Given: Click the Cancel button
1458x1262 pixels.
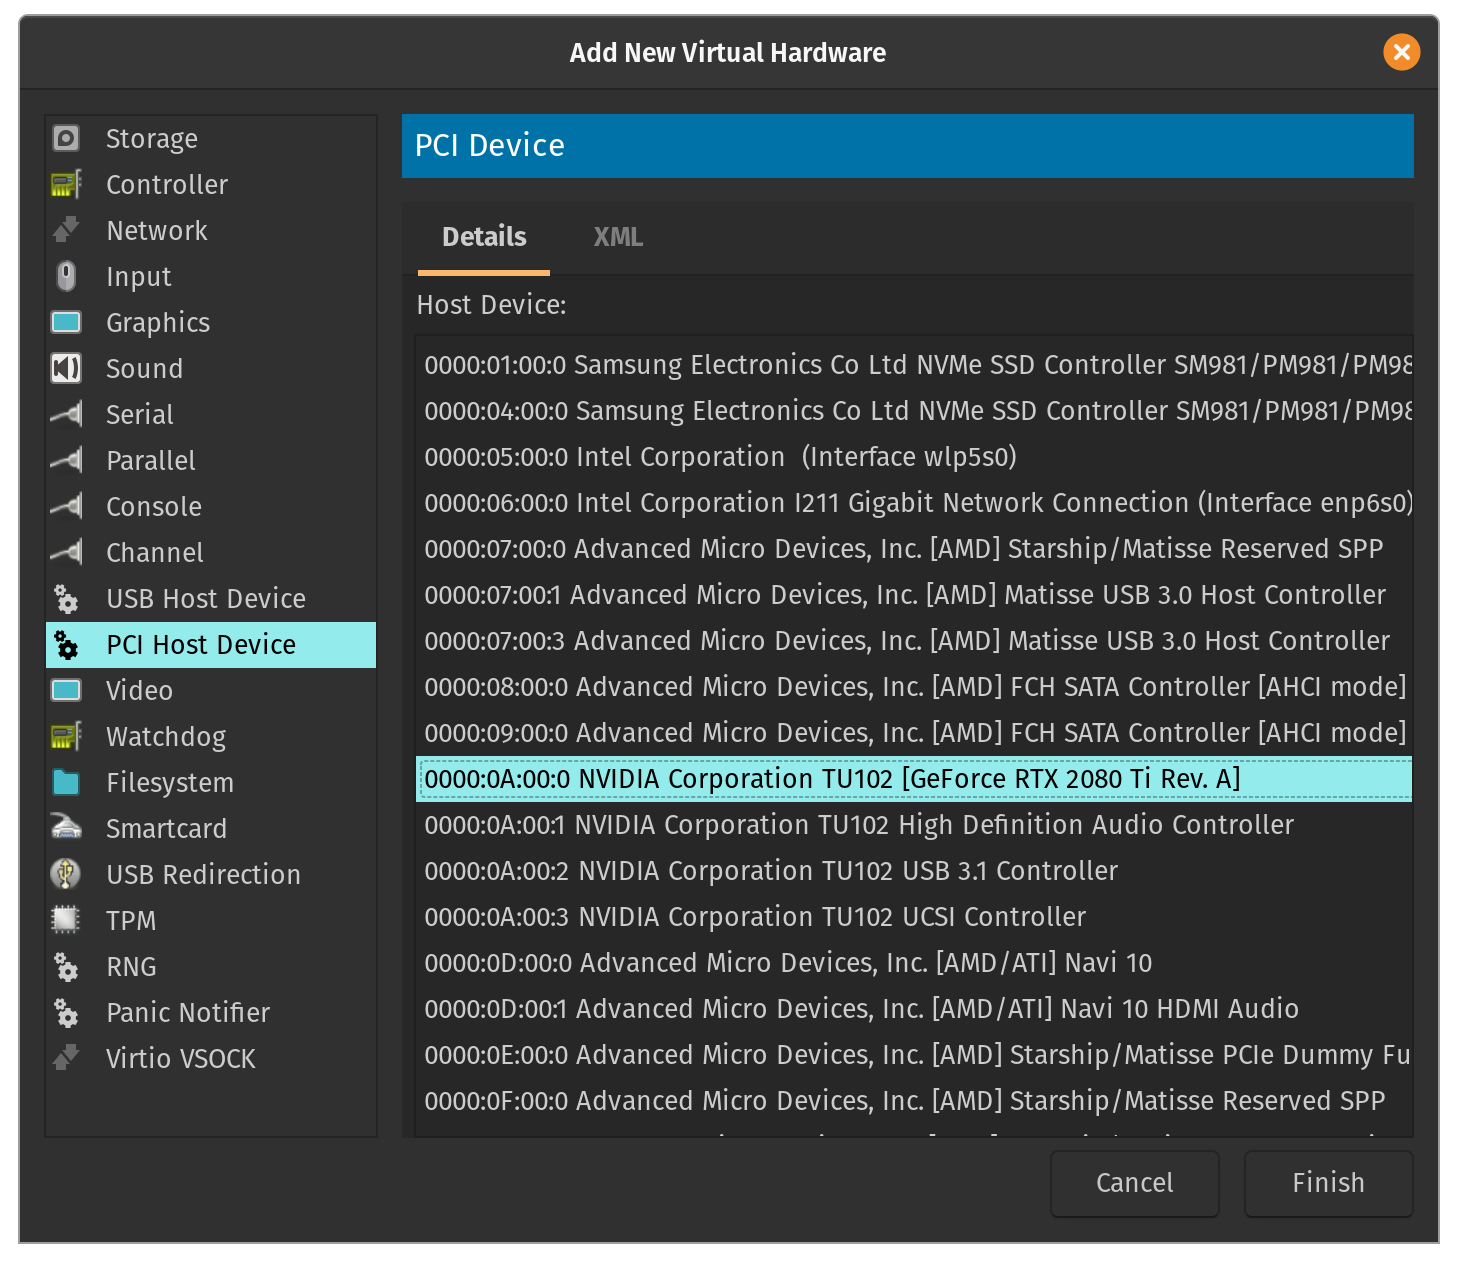Looking at the screenshot, I should pyautogui.click(x=1134, y=1183).
